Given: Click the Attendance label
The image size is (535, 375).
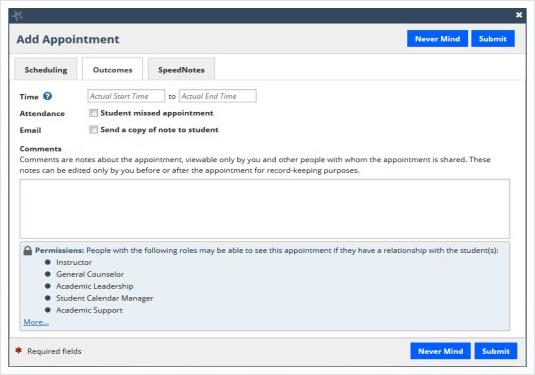Looking at the screenshot, I should [x=42, y=113].
